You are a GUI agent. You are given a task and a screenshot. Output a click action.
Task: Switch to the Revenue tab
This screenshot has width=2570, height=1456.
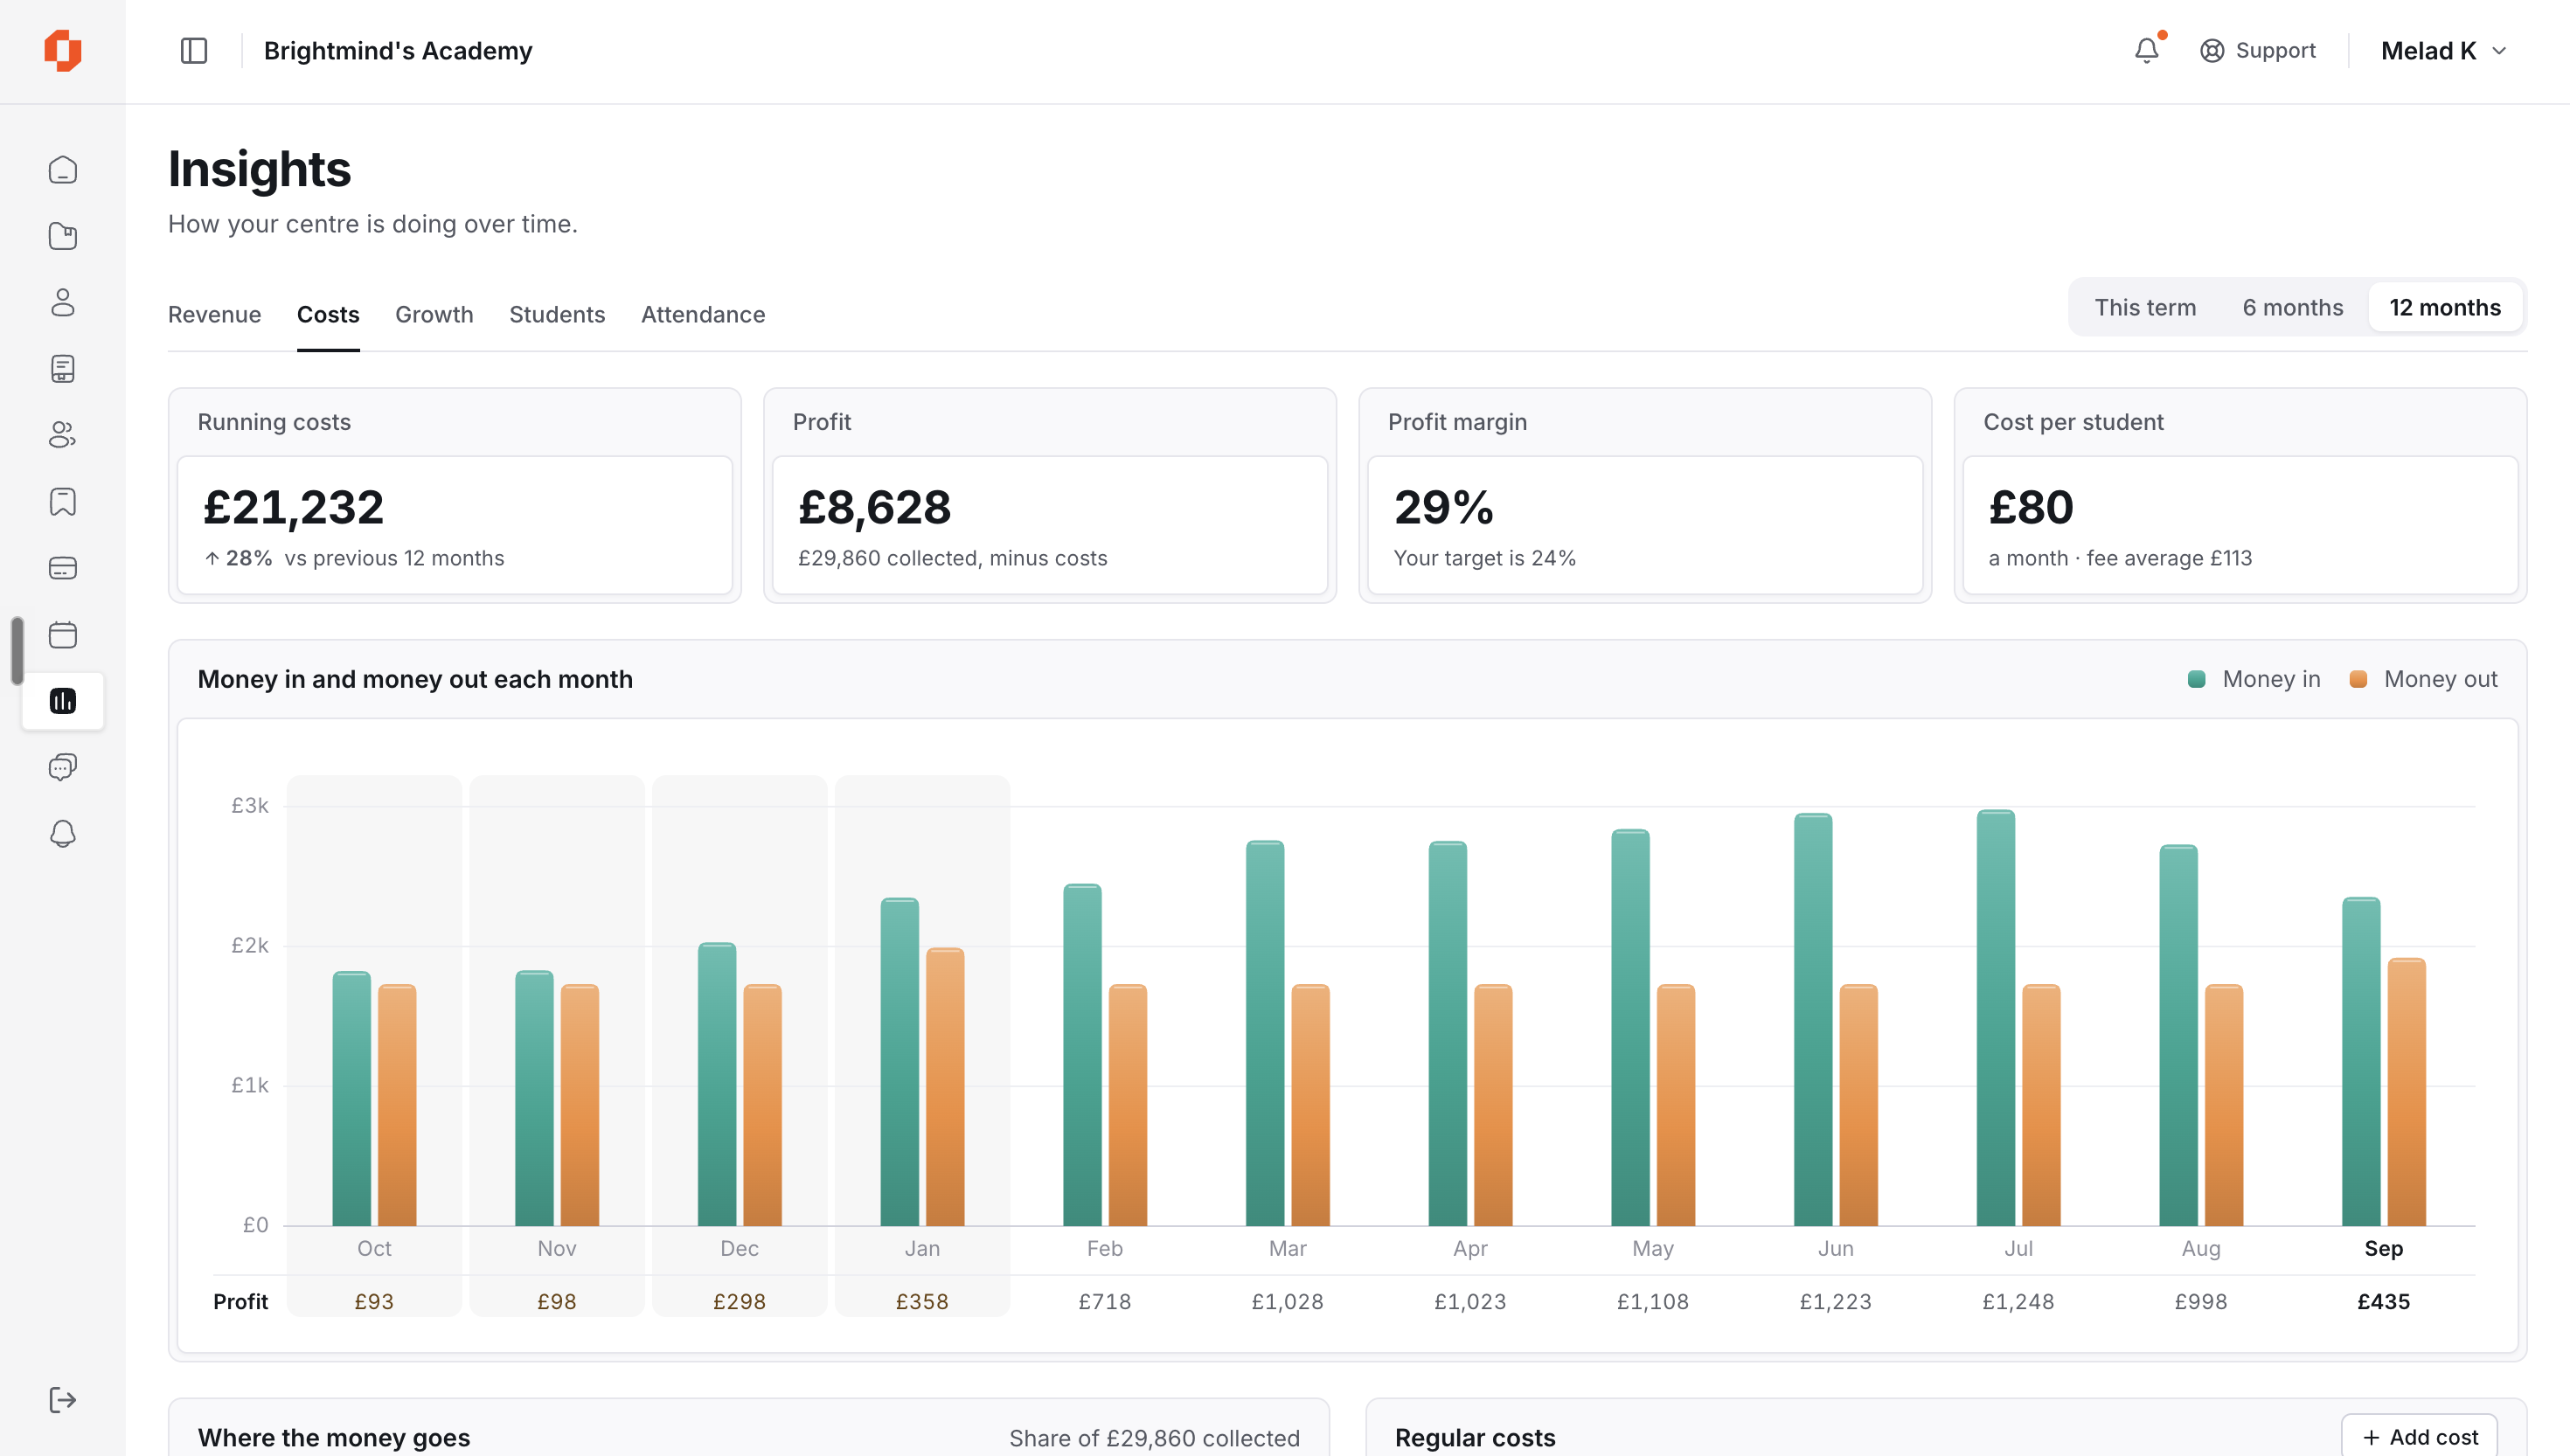214,315
